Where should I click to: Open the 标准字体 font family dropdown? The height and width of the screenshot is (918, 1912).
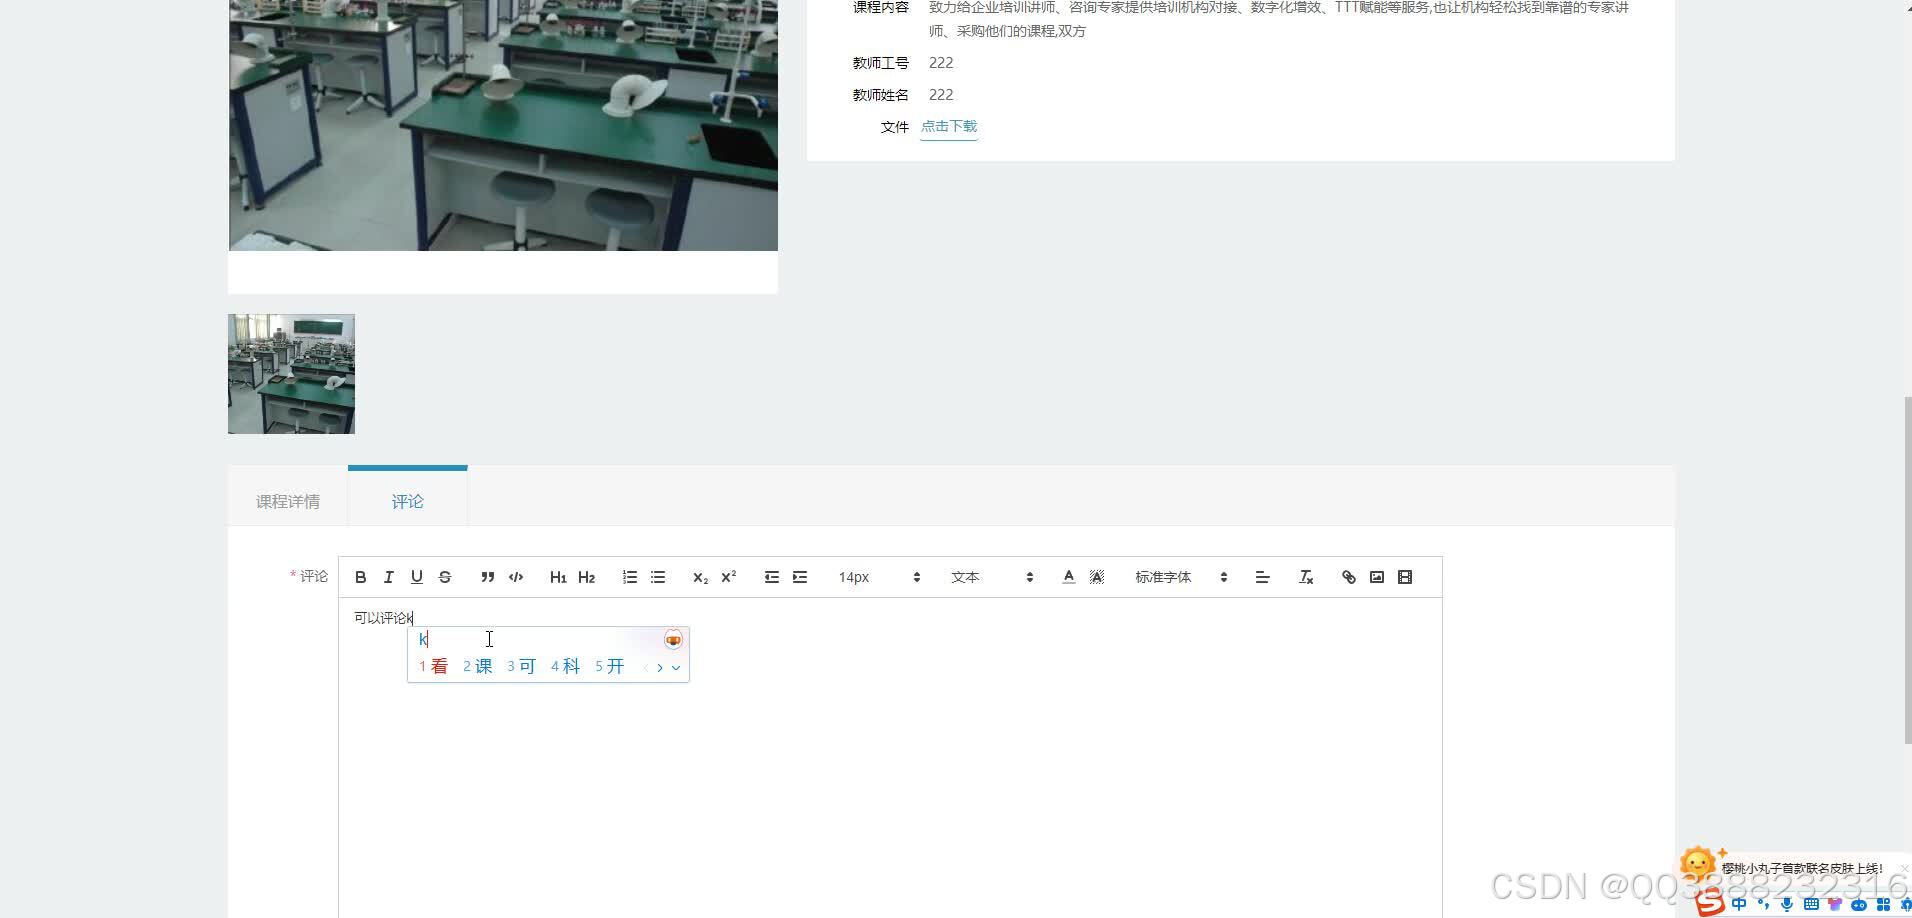point(1180,577)
